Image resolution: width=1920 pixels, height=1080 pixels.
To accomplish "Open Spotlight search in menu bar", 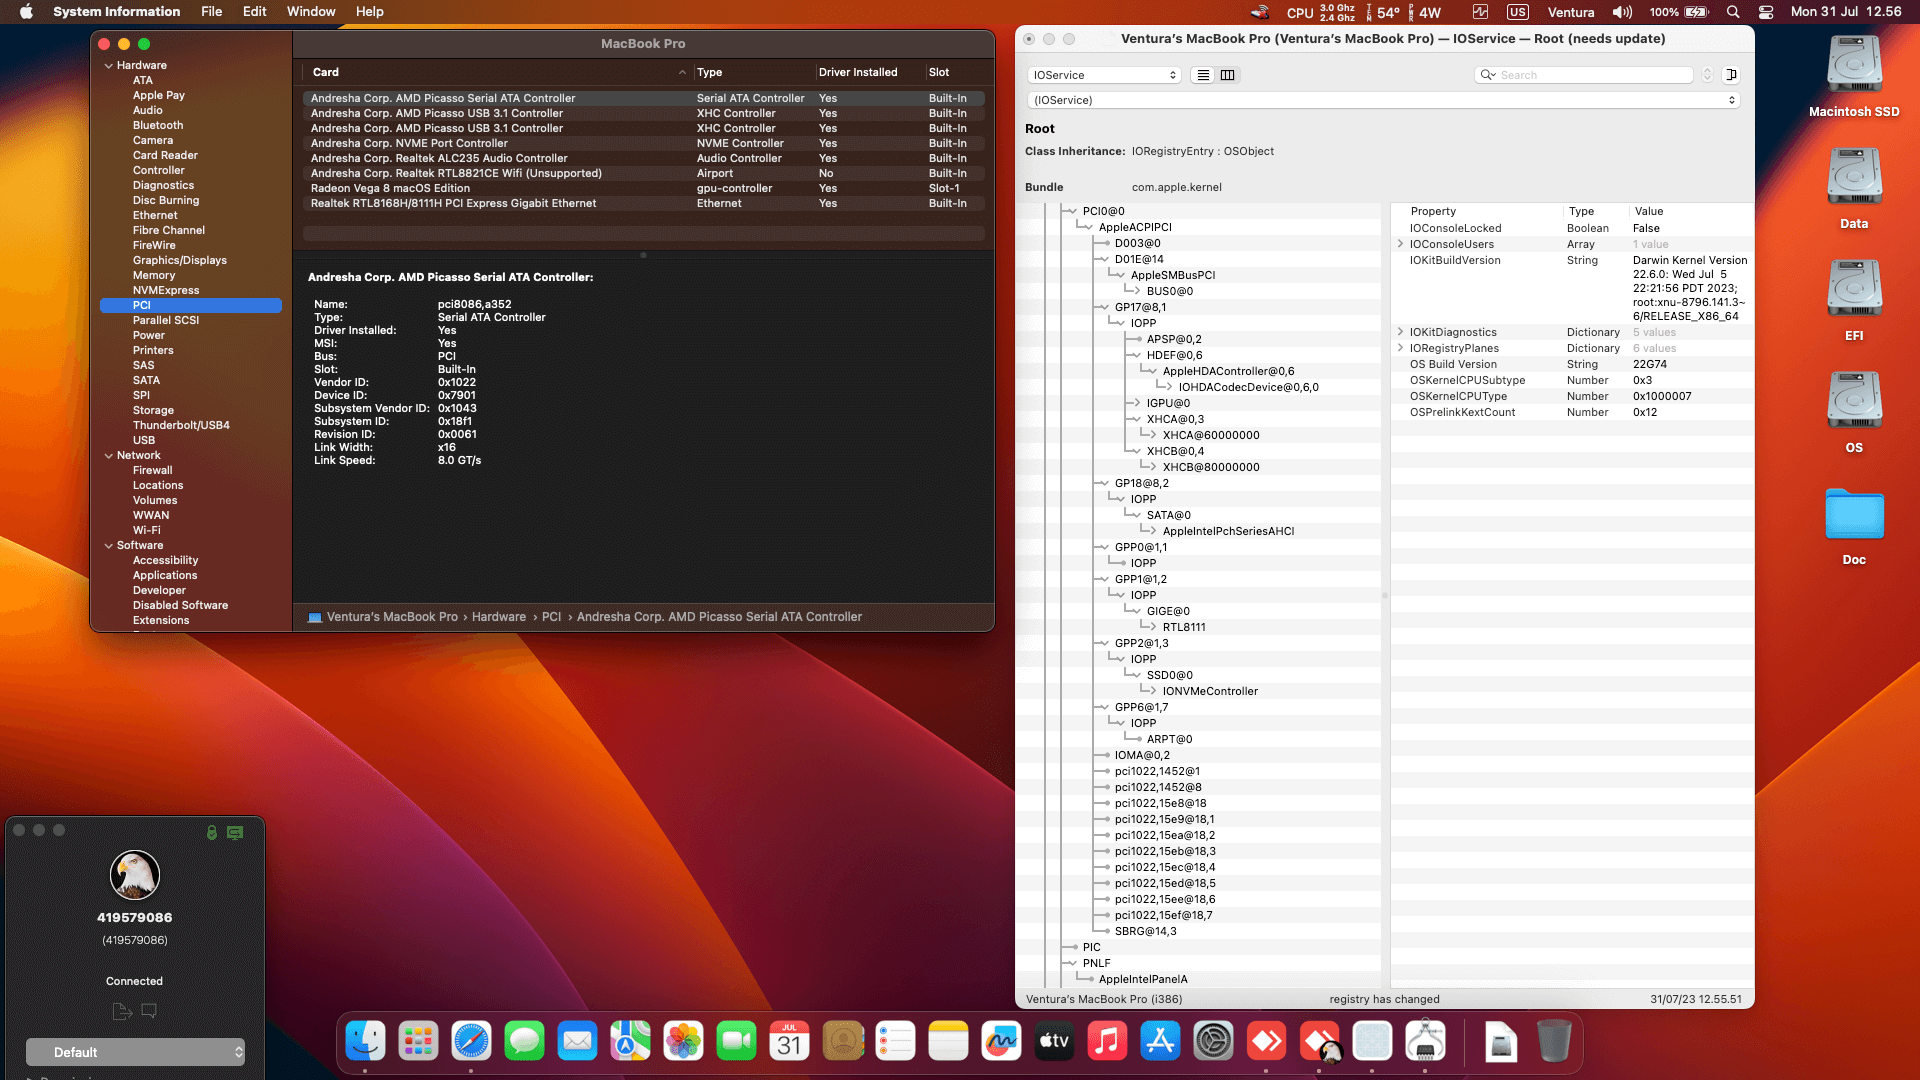I will [1733, 12].
